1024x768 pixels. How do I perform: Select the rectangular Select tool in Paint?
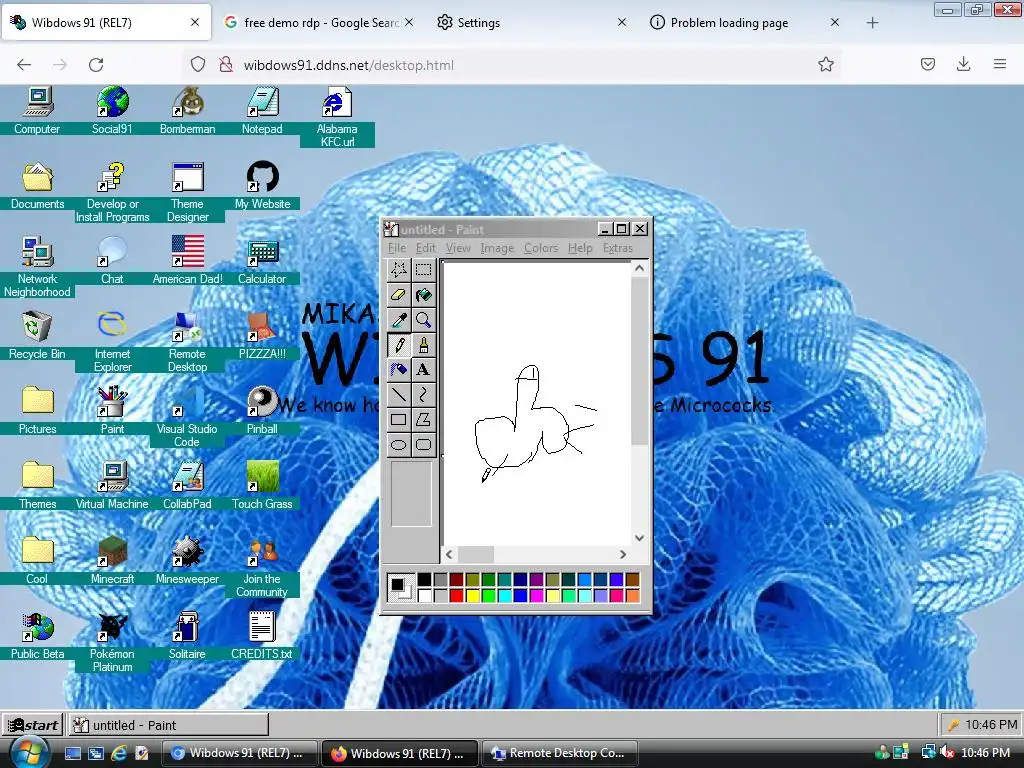[x=423, y=270]
